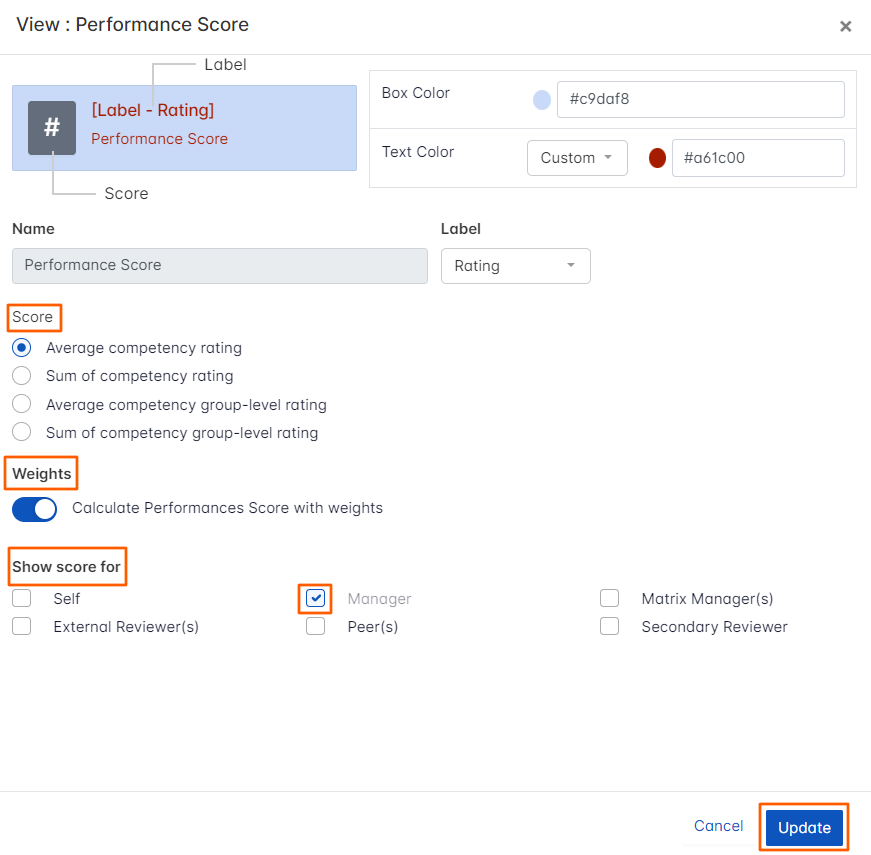This screenshot has height=855, width=871.
Task: Choose Average competency group-level rating
Action: click(22, 405)
